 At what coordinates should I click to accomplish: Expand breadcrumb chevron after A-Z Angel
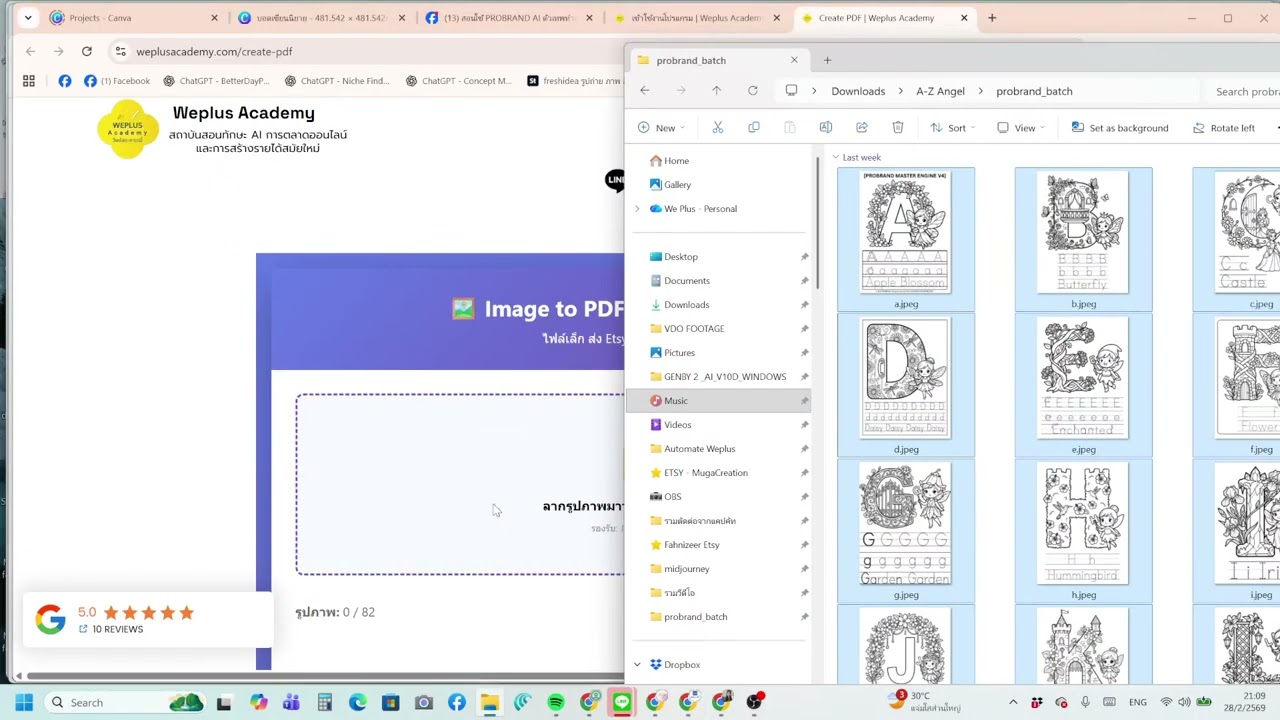pyautogui.click(x=980, y=91)
